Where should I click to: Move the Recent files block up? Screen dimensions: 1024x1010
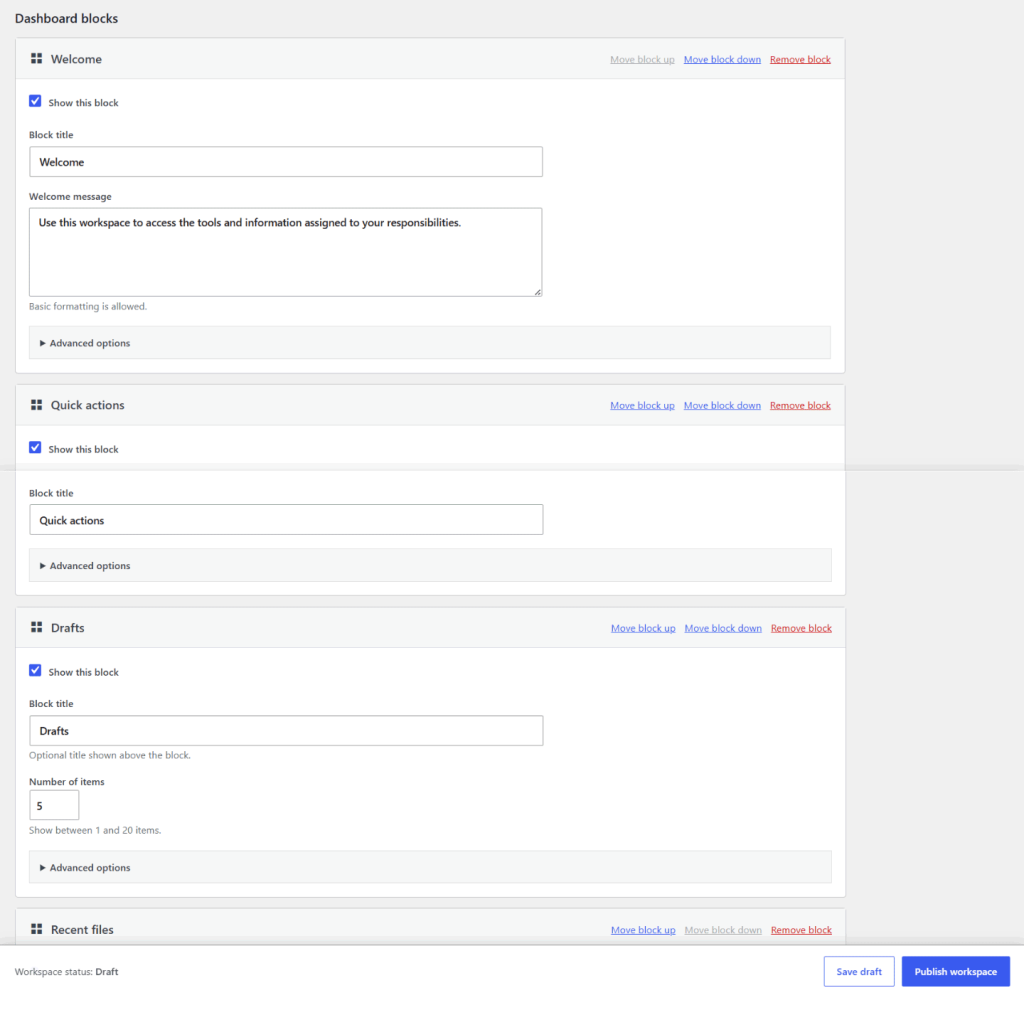tap(643, 930)
